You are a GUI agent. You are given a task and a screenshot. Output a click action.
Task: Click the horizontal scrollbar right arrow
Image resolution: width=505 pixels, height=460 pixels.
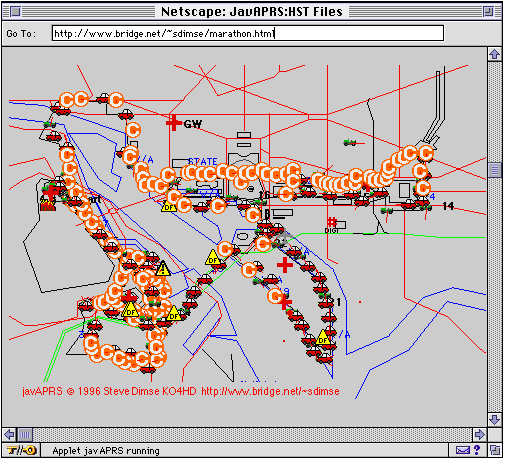point(479,435)
